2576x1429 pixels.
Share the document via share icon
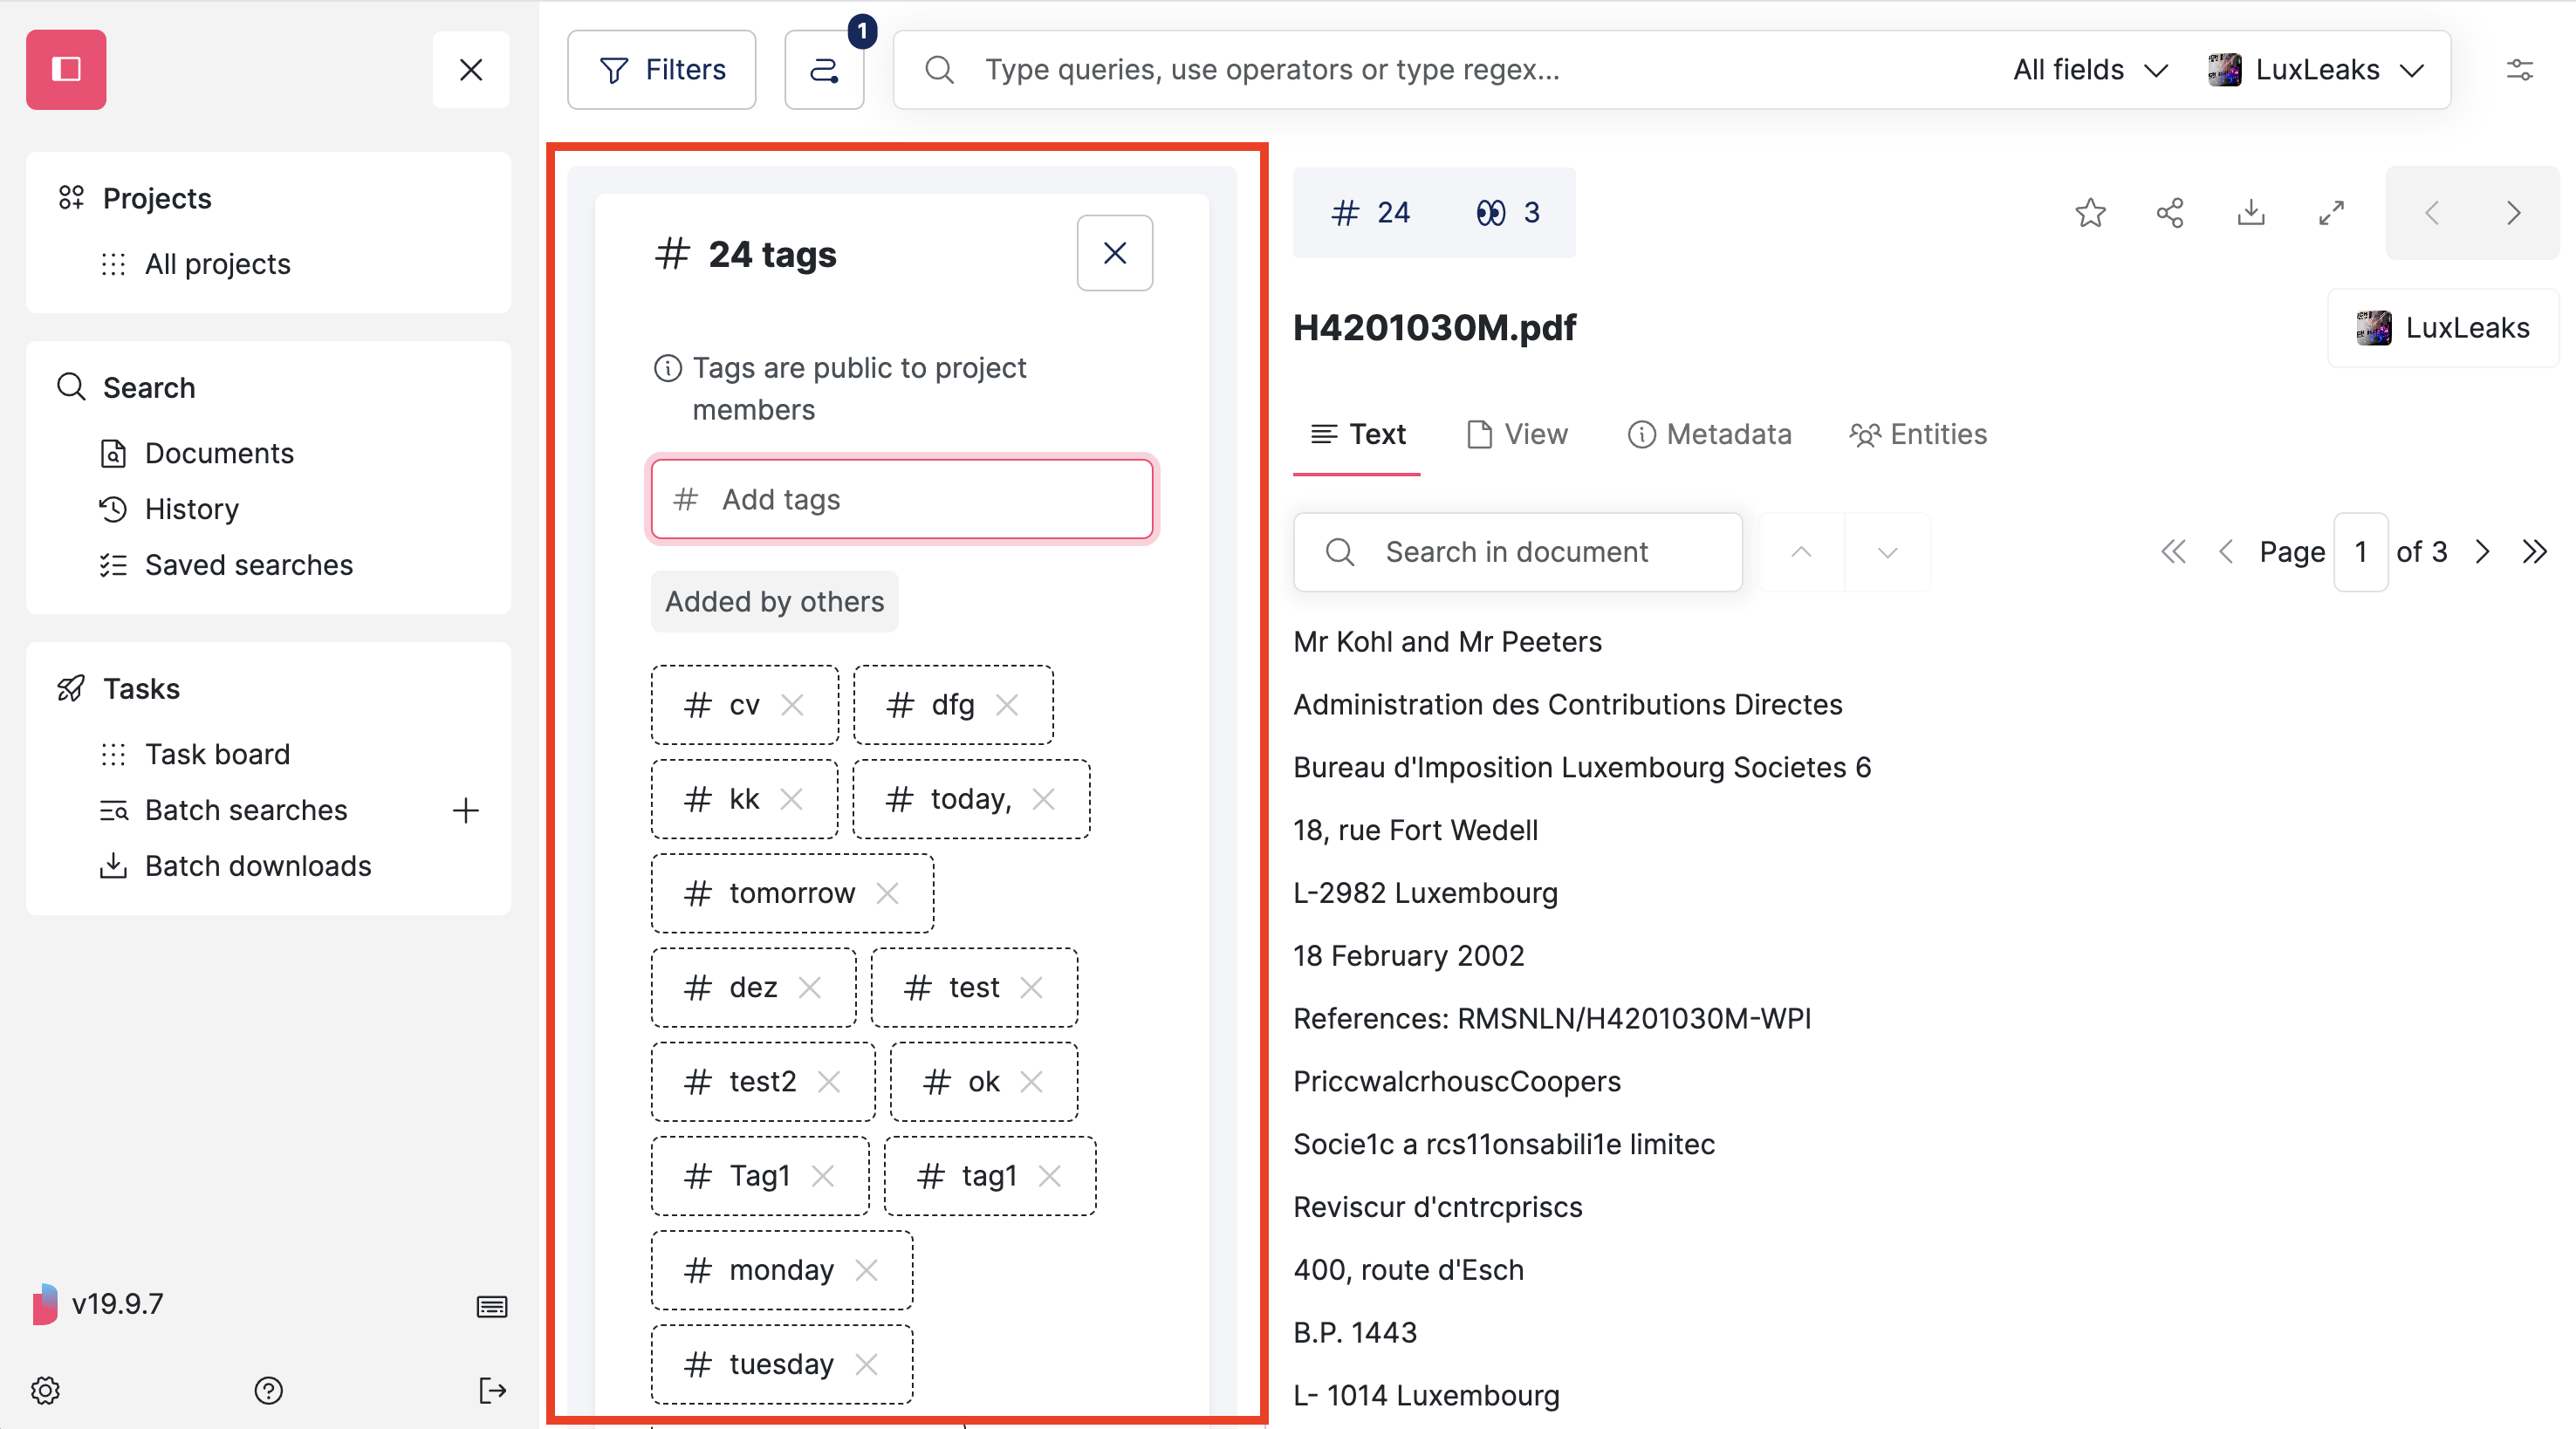tap(2170, 212)
